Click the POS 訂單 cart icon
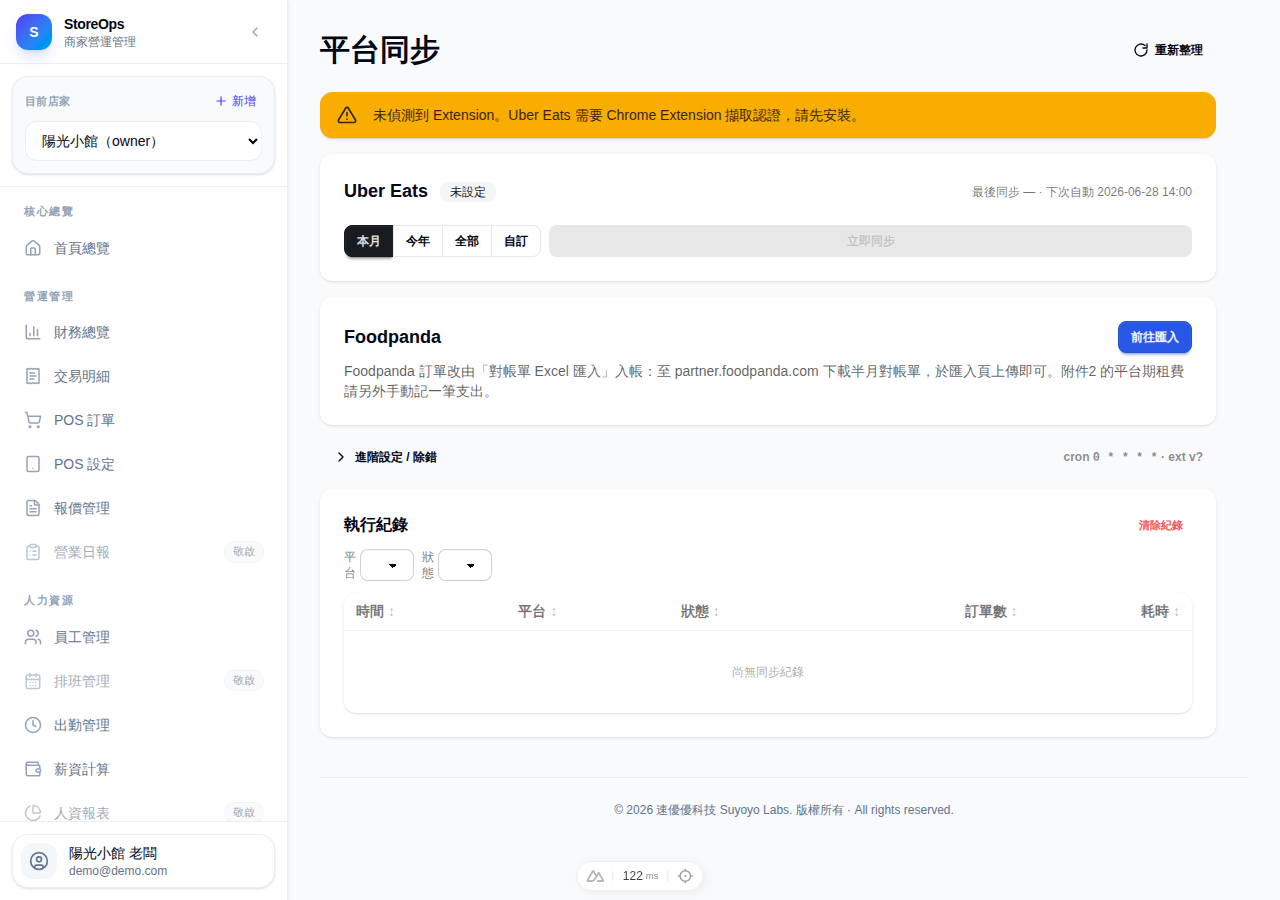 33,420
